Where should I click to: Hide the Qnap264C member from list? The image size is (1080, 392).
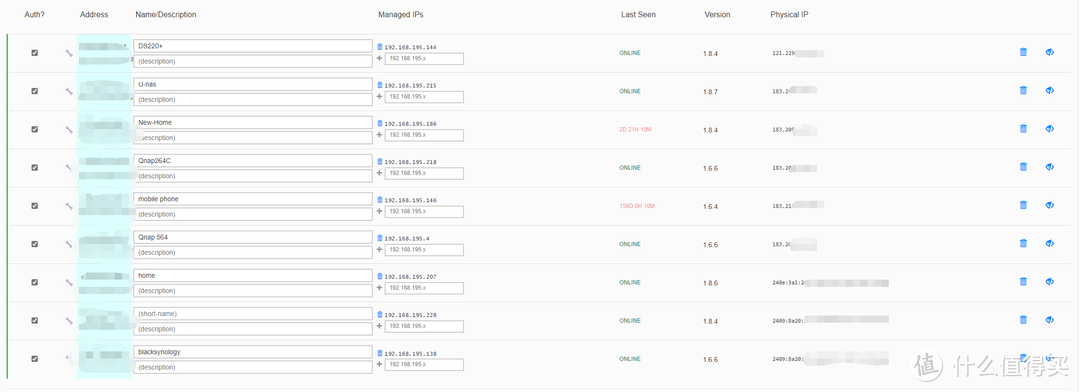point(1050,167)
